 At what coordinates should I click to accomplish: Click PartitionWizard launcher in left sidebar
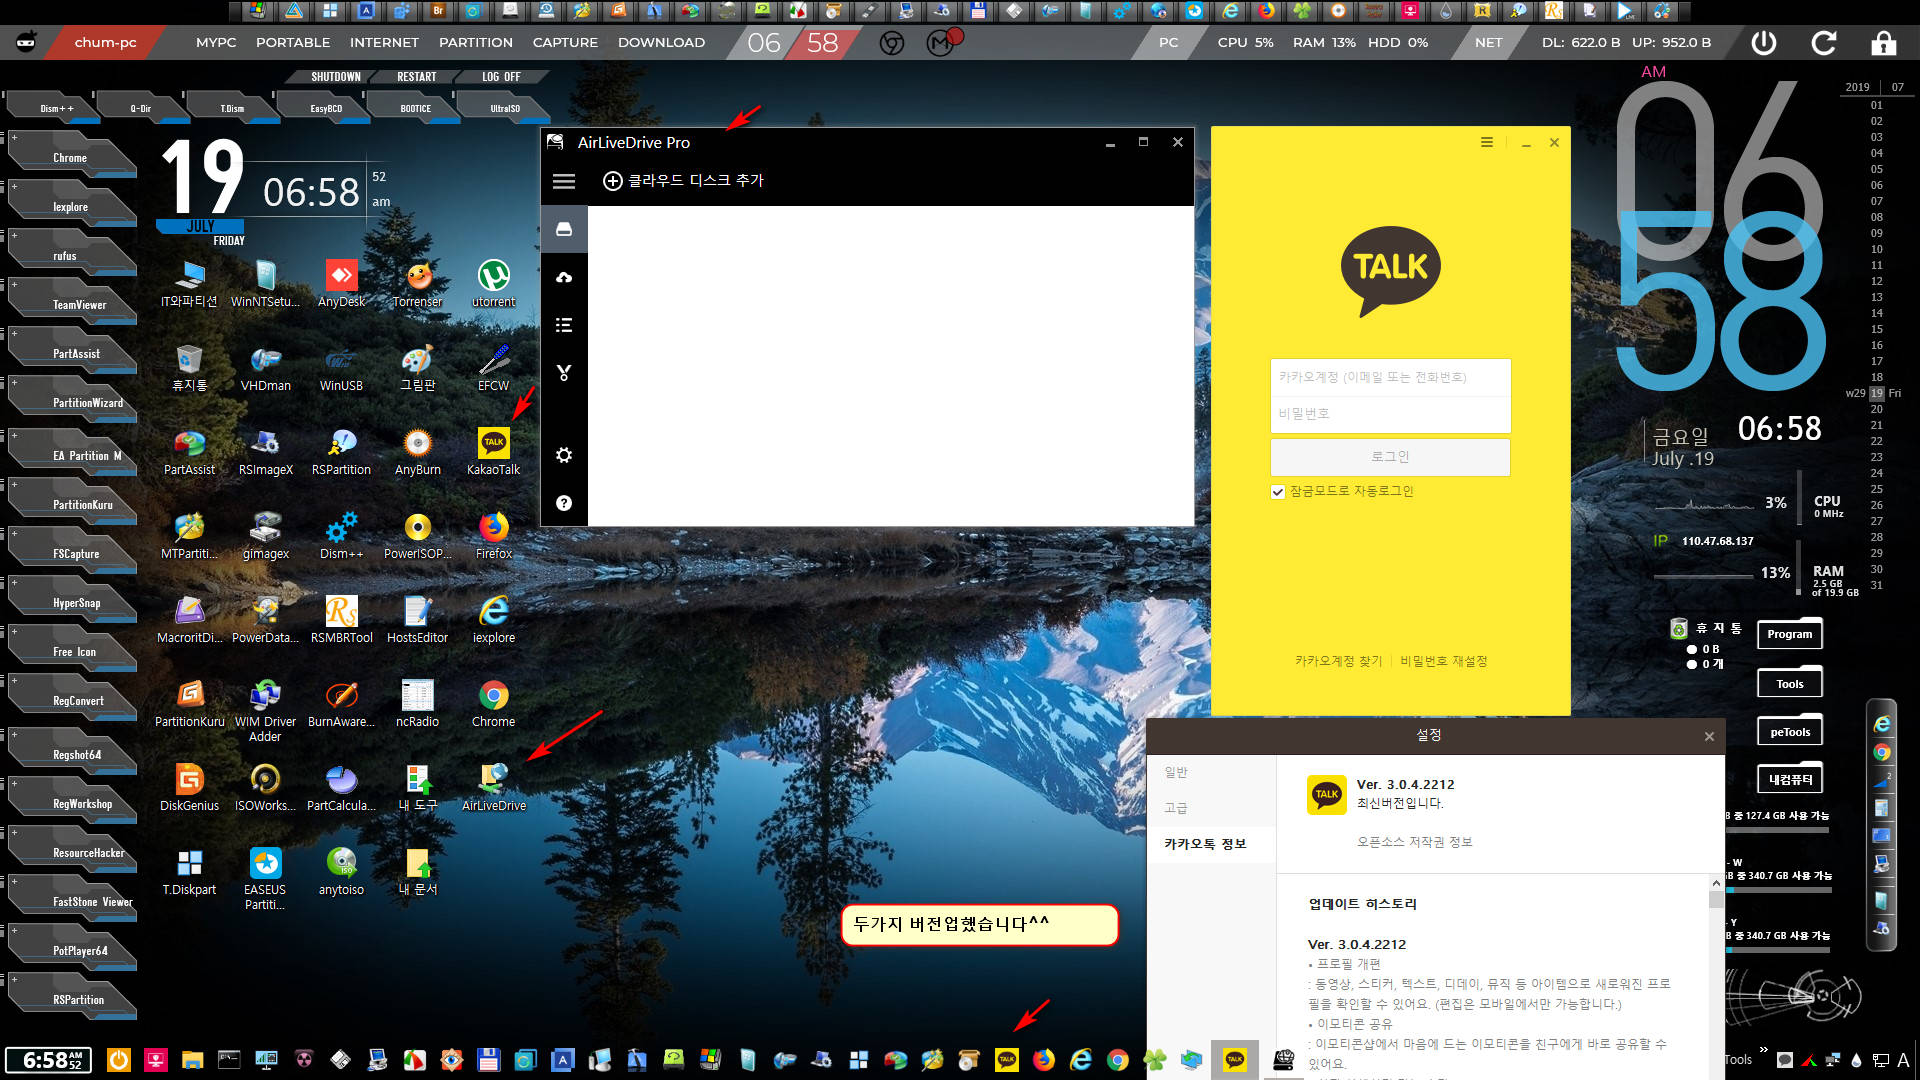click(x=72, y=402)
